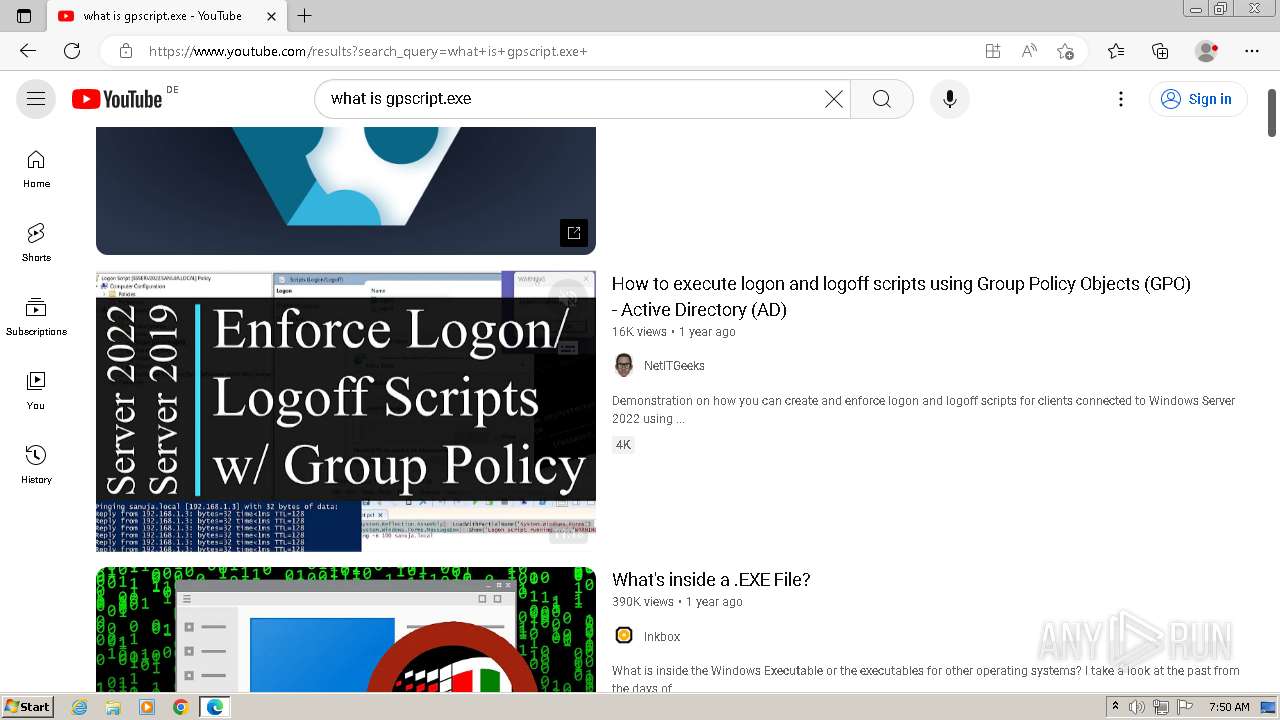The width and height of the screenshot is (1280, 720).
Task: Open apps available icon in address bar
Action: pyautogui.click(x=992, y=51)
